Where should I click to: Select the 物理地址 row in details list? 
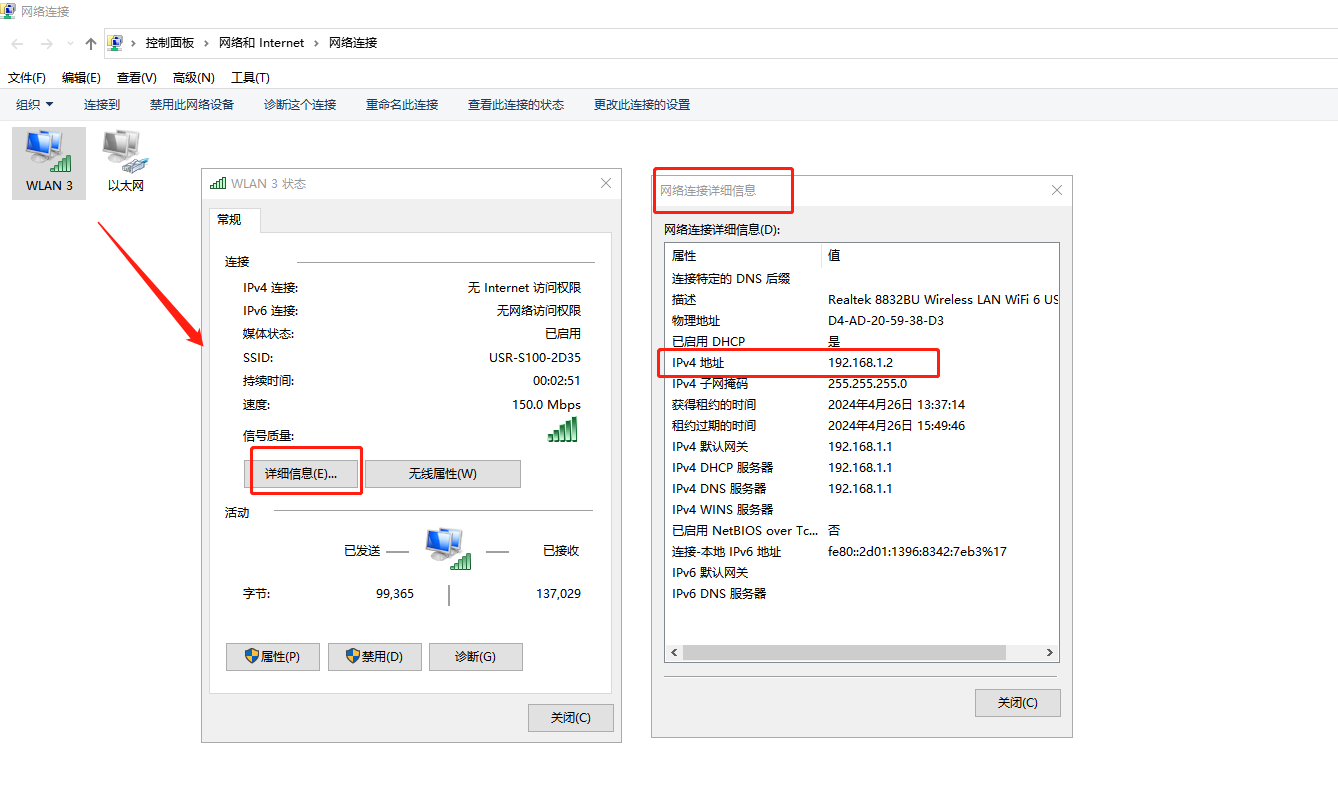[861, 321]
